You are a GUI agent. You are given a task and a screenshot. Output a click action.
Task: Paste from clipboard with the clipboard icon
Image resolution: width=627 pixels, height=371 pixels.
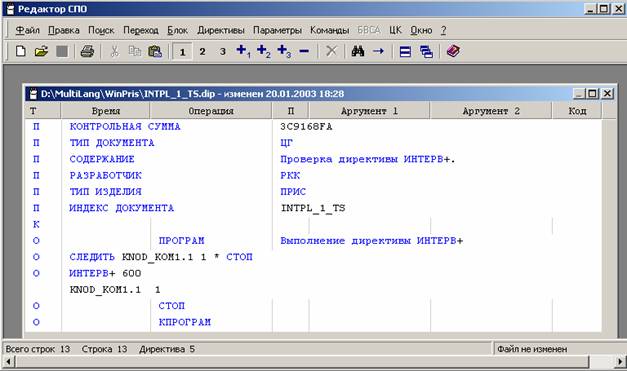(x=155, y=51)
